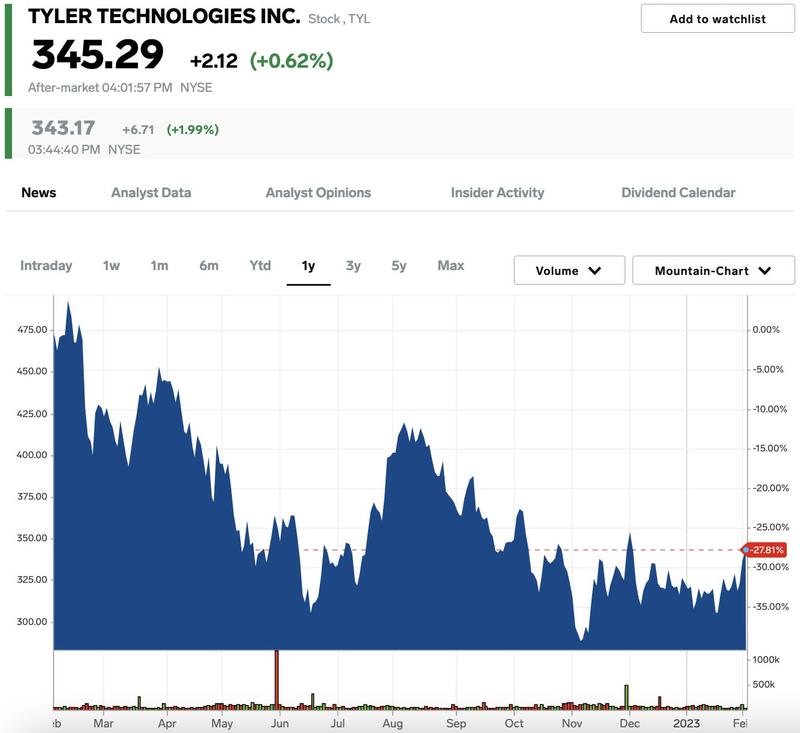
Task: Click the -10.00% percentage axis label
Action: 769,409
